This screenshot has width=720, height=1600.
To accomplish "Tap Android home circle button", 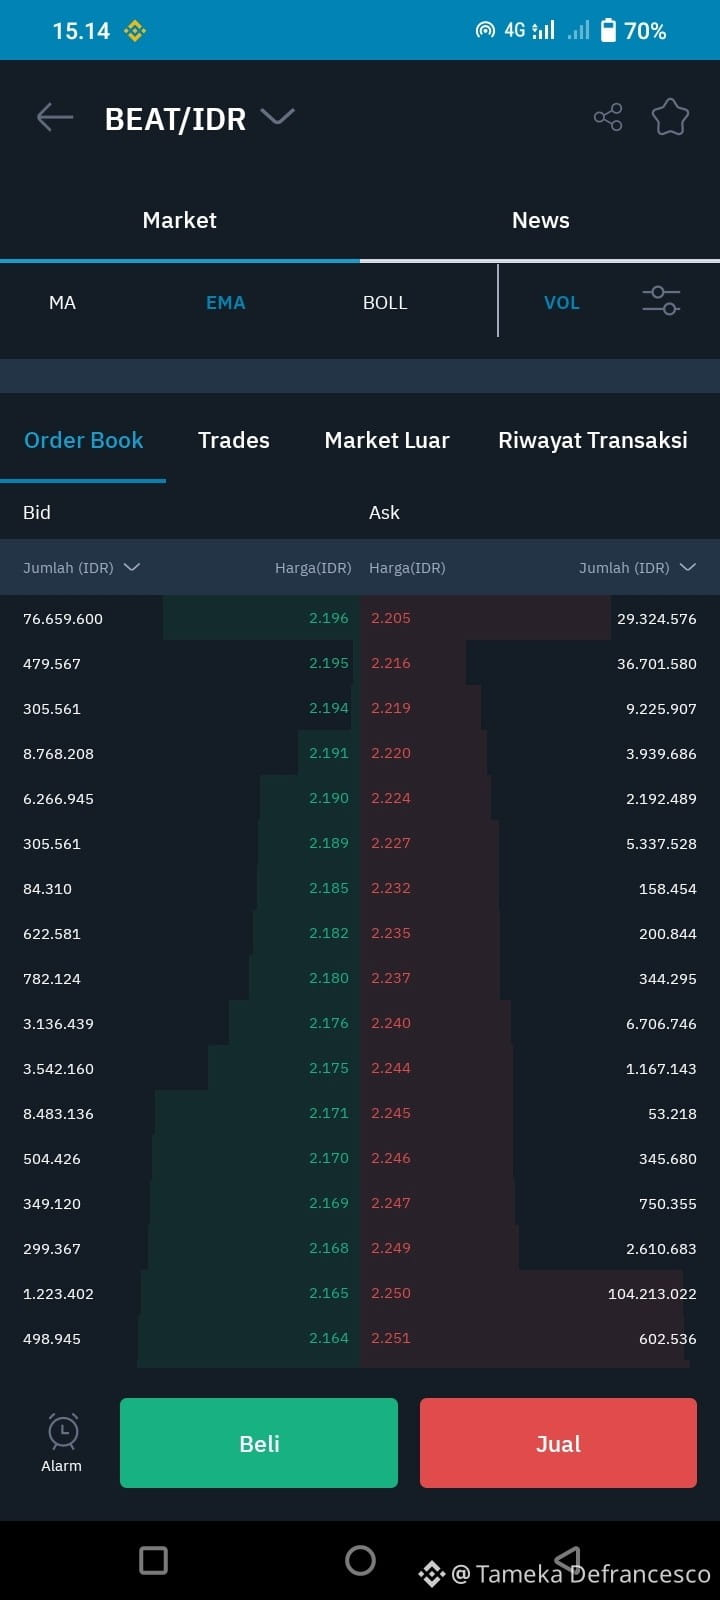I will coord(360,1560).
